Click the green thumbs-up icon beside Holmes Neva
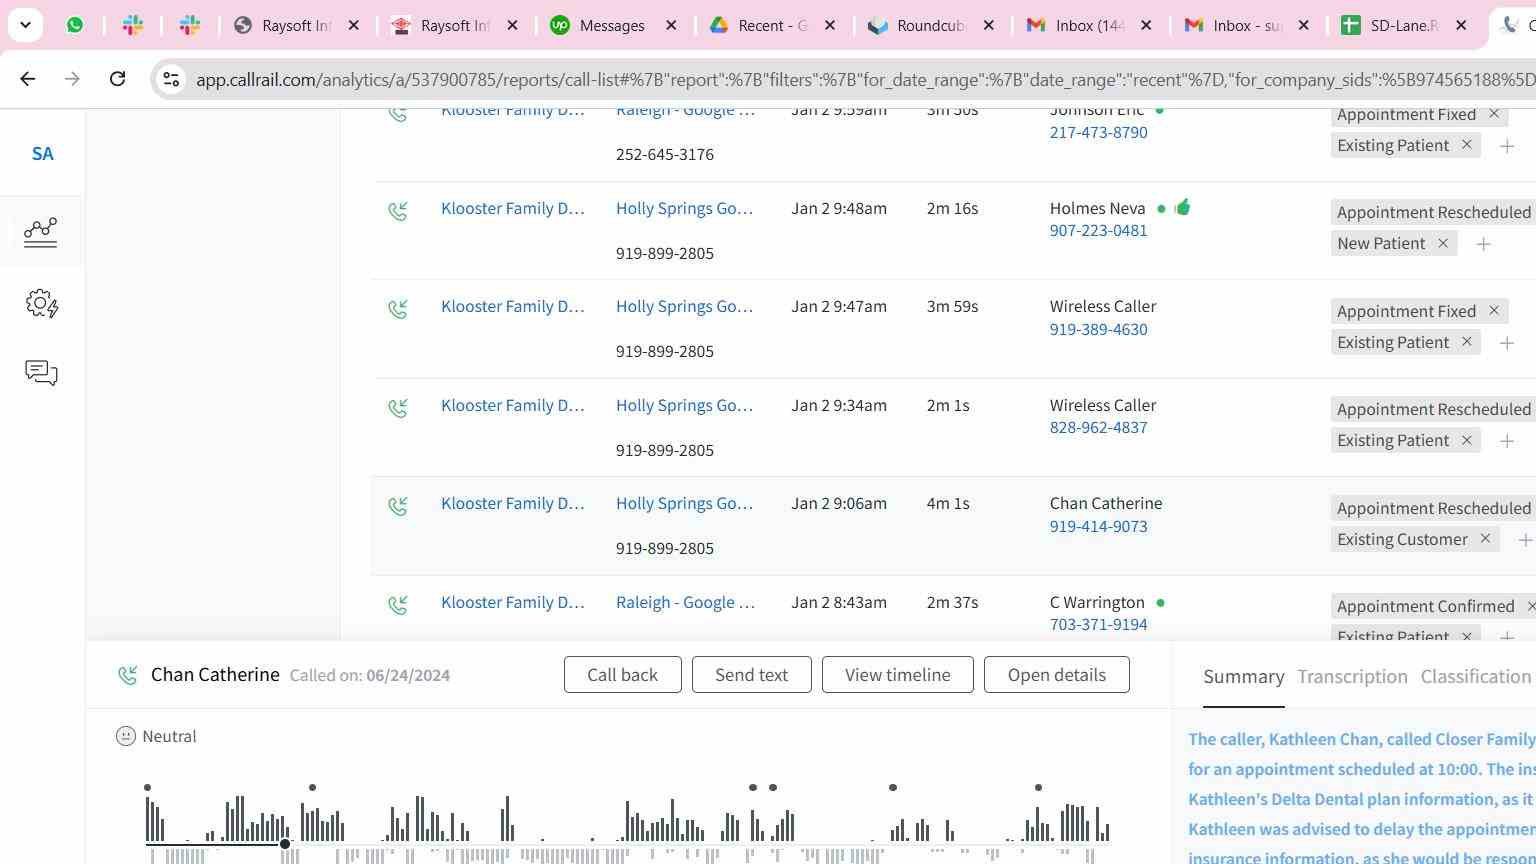The width and height of the screenshot is (1536, 864). [1183, 208]
